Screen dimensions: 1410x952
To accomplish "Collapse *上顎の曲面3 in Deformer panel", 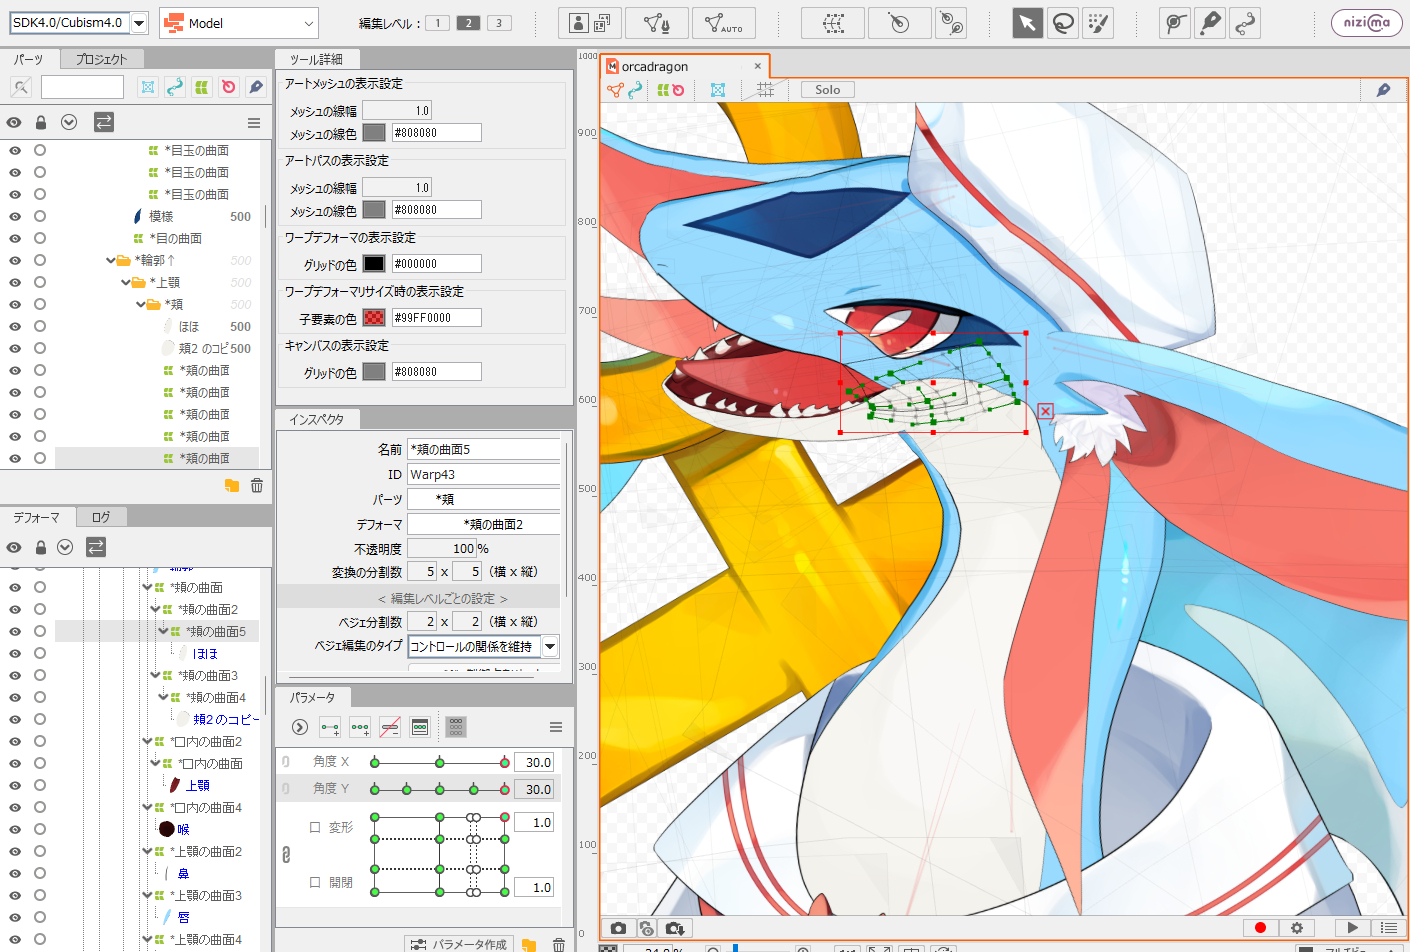I will coord(147,895).
